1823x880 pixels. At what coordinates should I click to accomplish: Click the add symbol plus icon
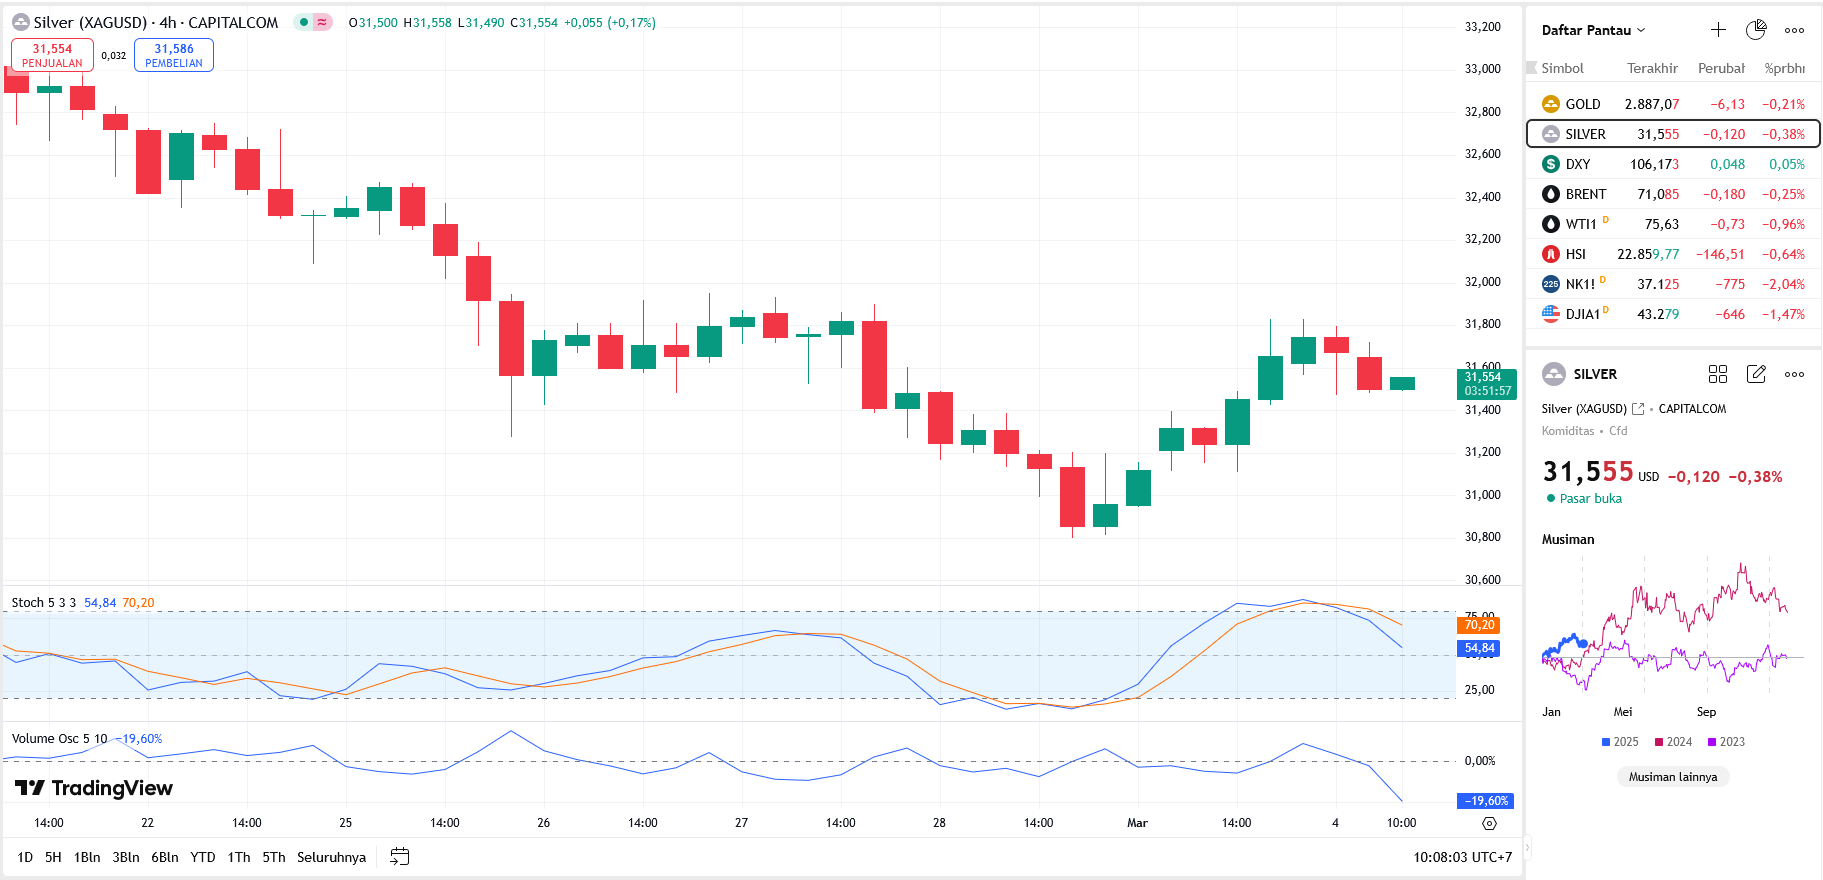(1718, 30)
